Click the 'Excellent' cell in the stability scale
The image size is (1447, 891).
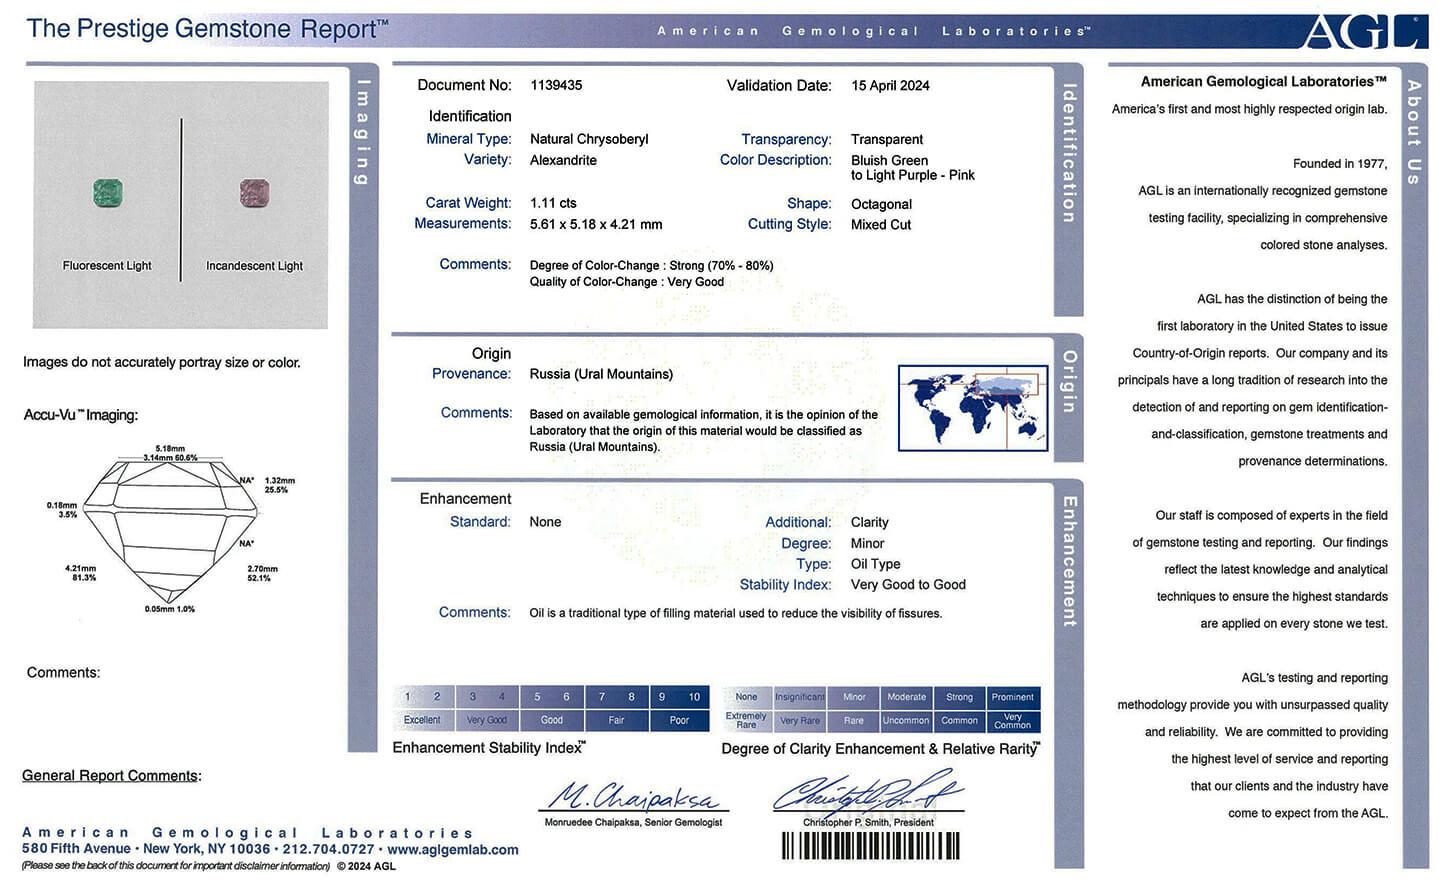tap(422, 721)
